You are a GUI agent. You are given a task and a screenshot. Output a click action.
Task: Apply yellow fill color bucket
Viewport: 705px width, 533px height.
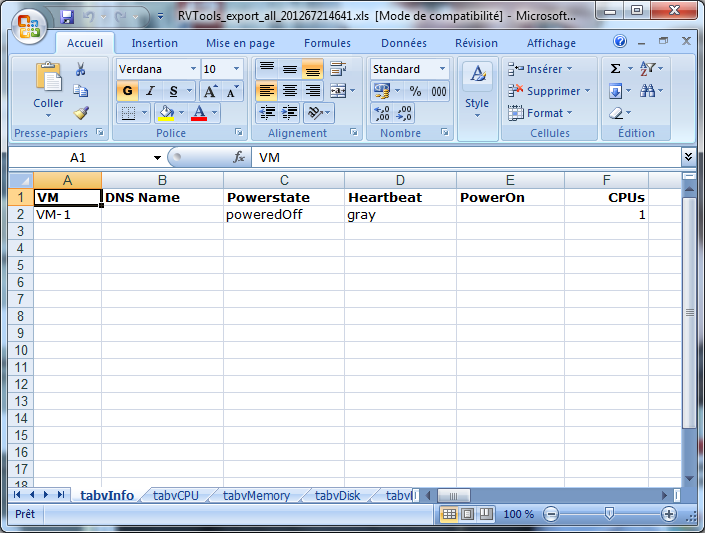(166, 113)
